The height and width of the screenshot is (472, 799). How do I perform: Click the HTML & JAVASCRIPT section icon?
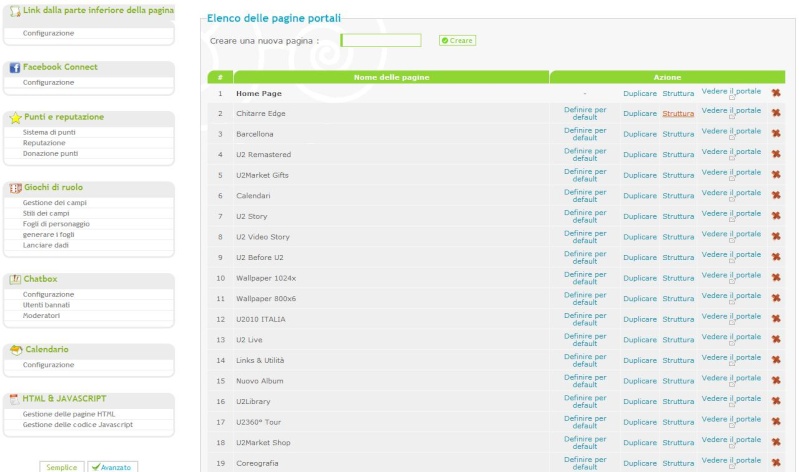14,400
